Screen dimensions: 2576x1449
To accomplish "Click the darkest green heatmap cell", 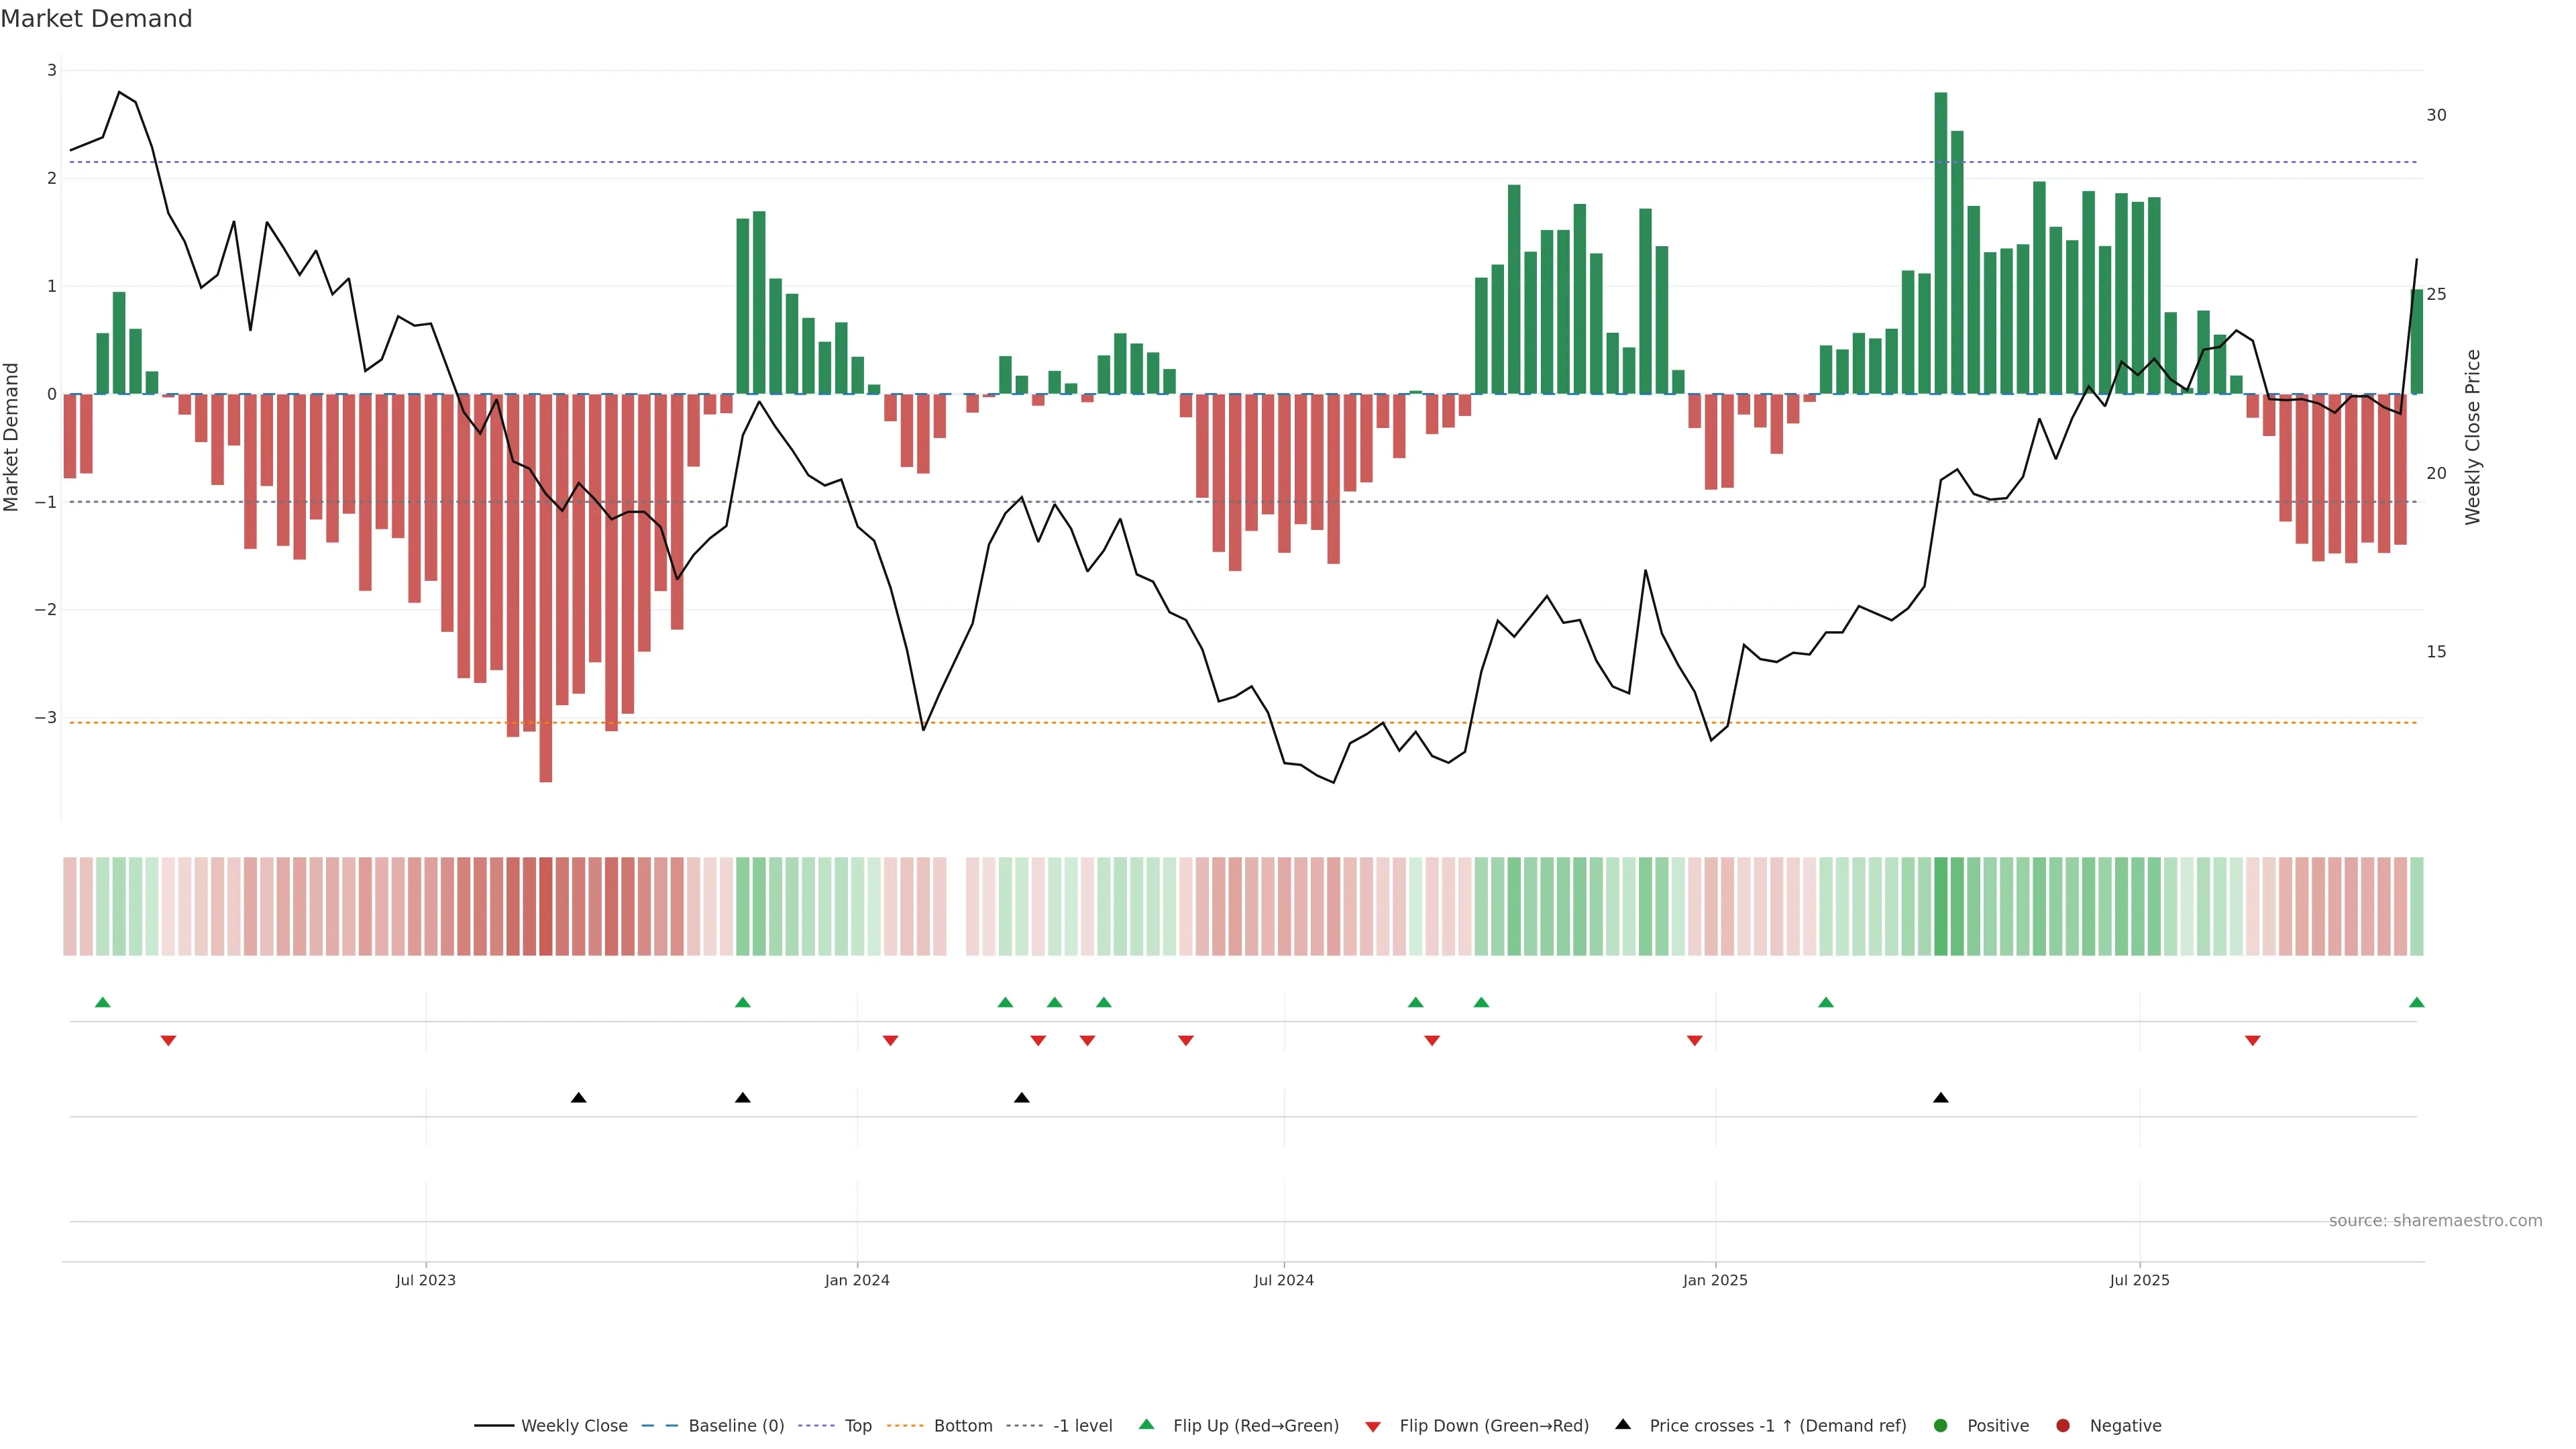I will point(1941,906).
